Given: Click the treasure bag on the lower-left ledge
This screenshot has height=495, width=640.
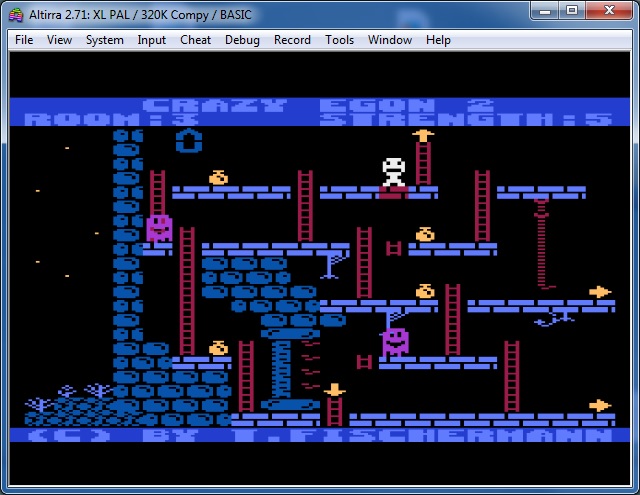Looking at the screenshot, I should click(218, 348).
